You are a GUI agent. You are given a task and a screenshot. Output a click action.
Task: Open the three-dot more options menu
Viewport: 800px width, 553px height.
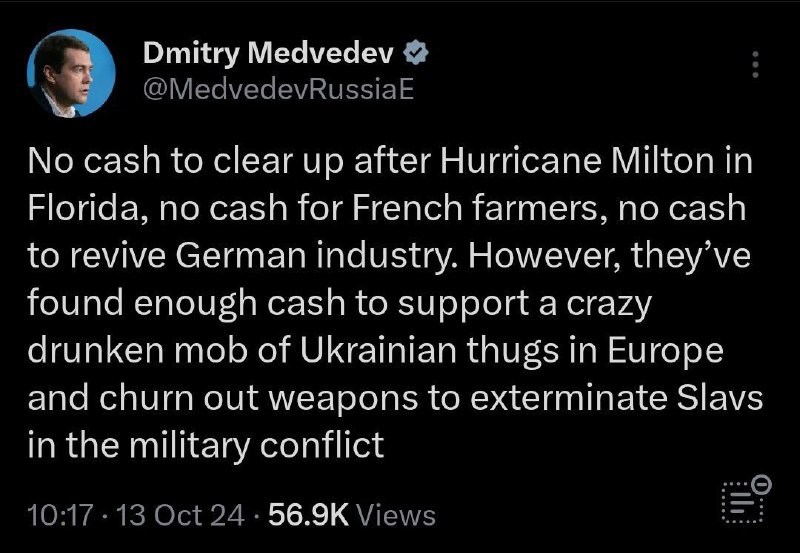pyautogui.click(x=756, y=64)
